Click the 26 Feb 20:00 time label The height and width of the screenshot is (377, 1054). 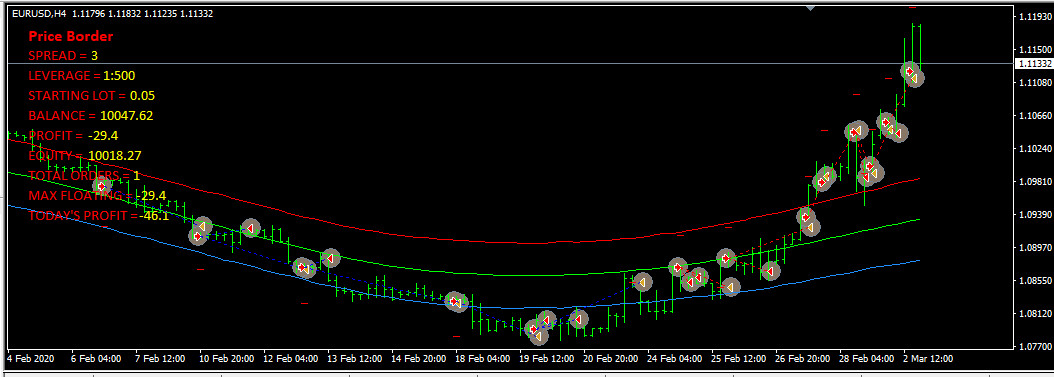803,359
